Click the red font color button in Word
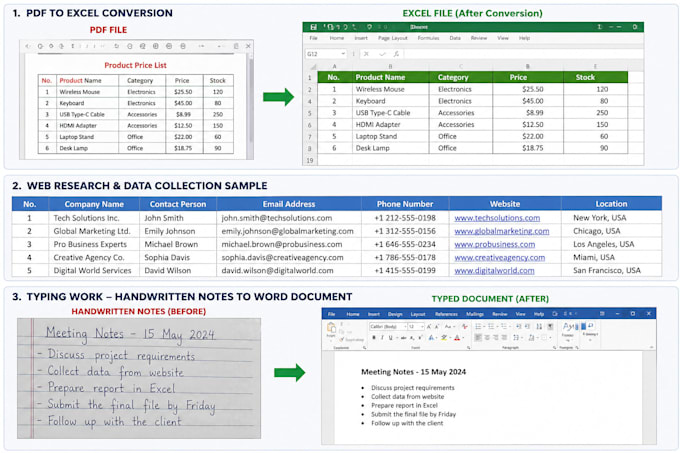This screenshot has height=453, width=680. click(457, 338)
